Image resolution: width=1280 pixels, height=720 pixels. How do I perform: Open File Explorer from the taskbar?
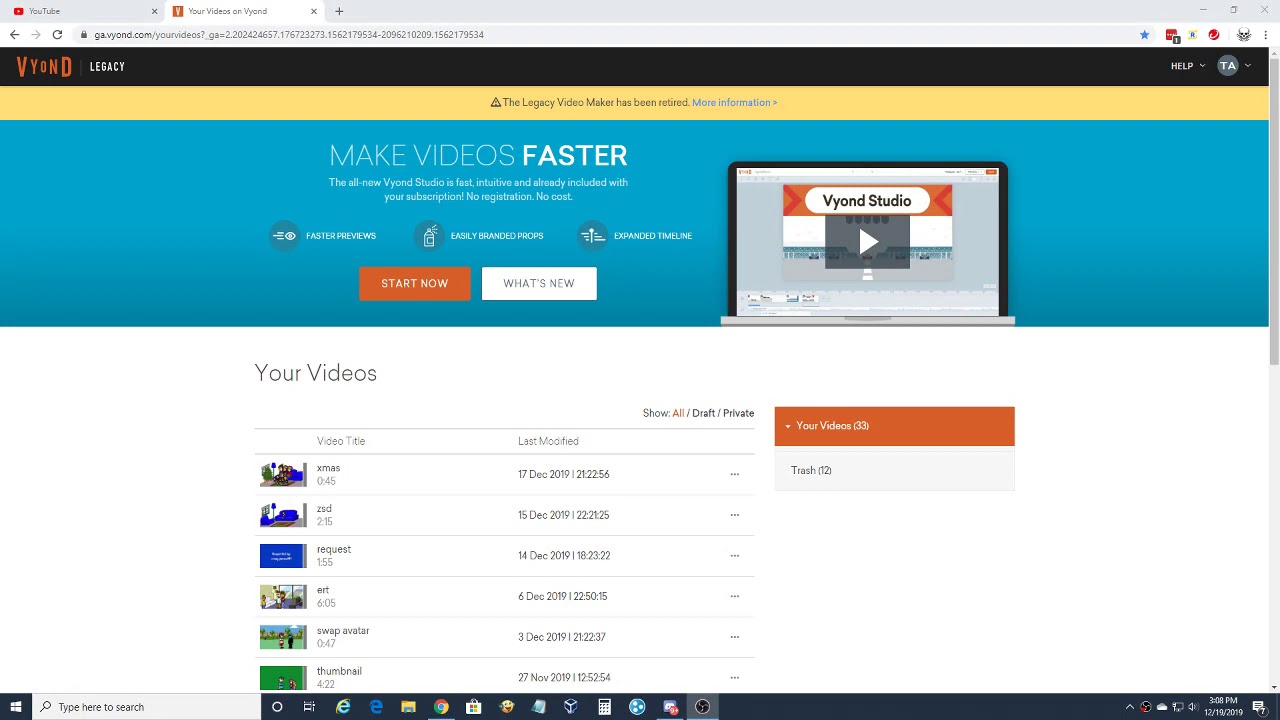pyautogui.click(x=408, y=707)
